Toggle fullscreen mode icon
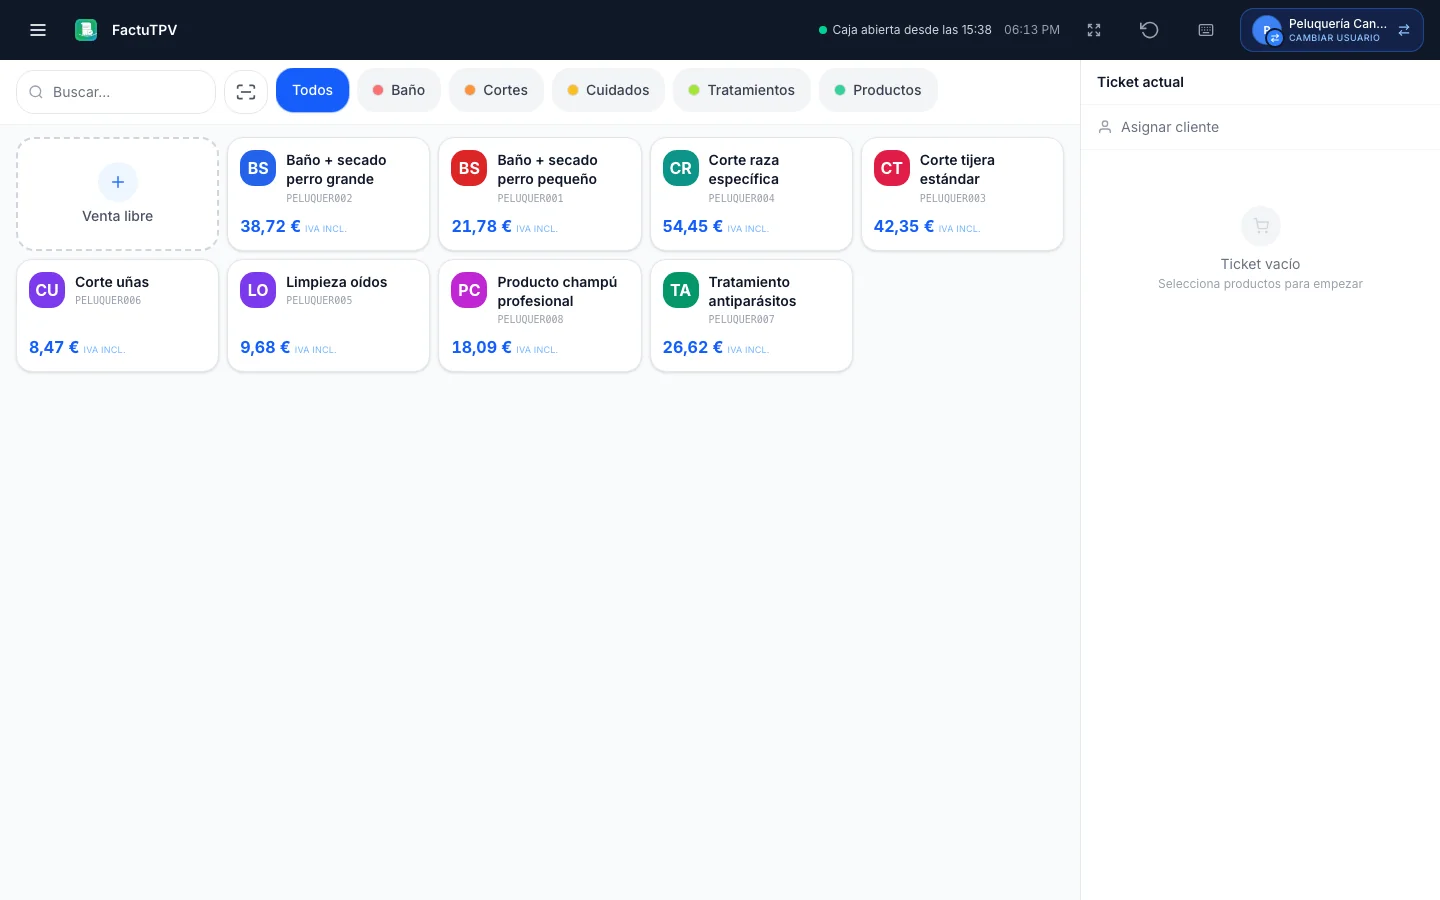 coord(1094,30)
